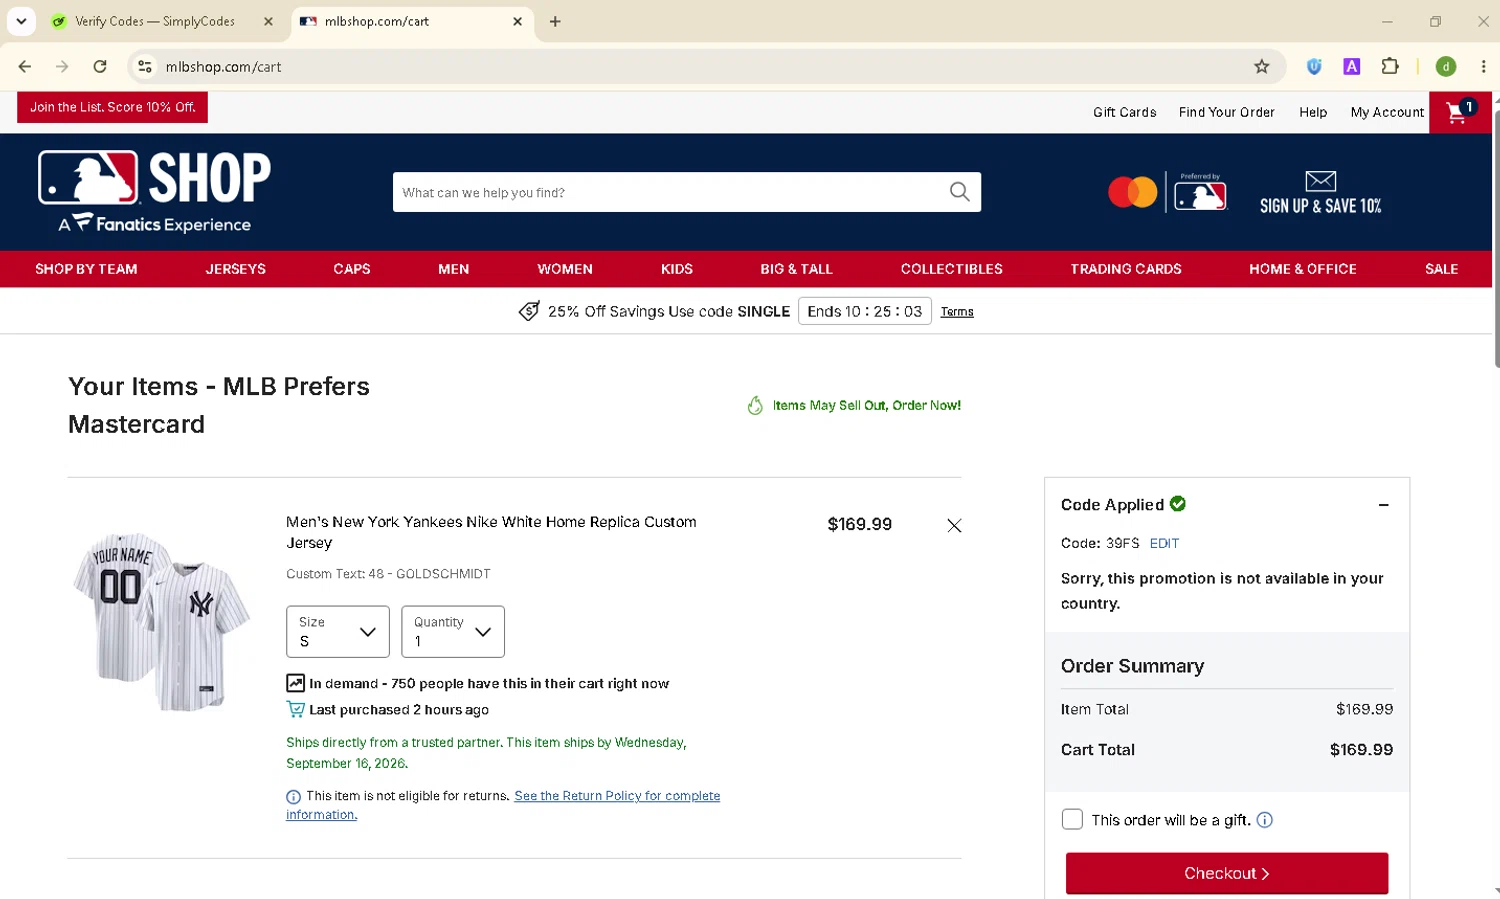Click the Cart Total $169.99 value
The image size is (1500, 899).
(x=1361, y=749)
